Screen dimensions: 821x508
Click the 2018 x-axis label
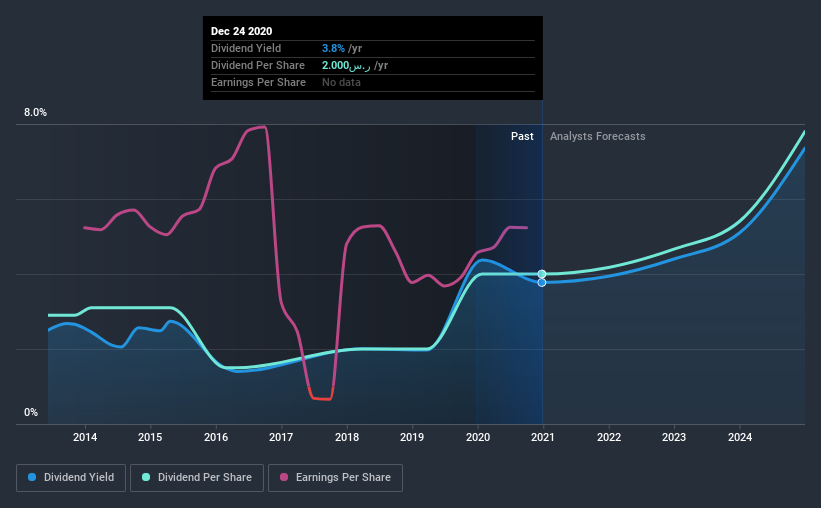point(347,437)
